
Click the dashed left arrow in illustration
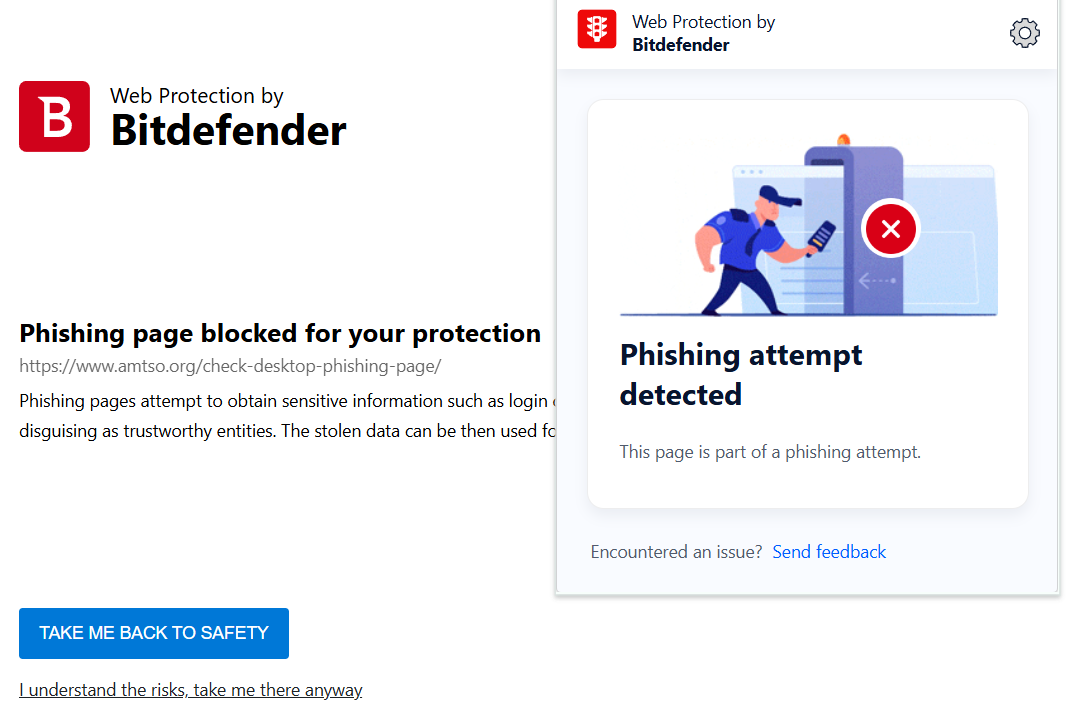[877, 281]
